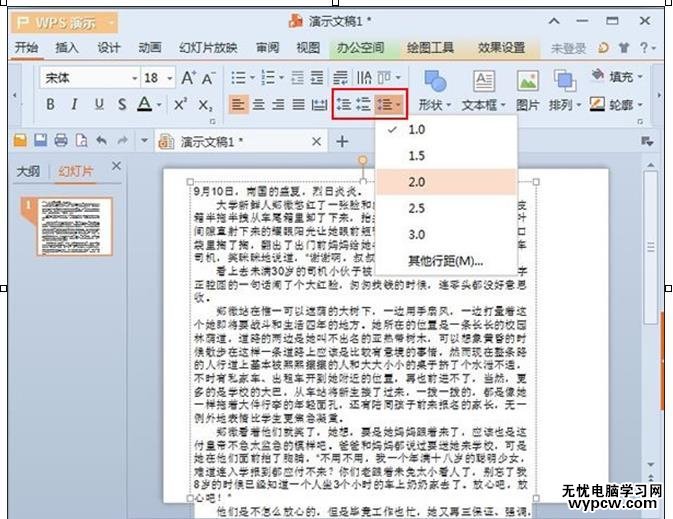Viewport: 673px width, 519px height.
Task: Increase font size with A+ icon
Action: point(188,78)
